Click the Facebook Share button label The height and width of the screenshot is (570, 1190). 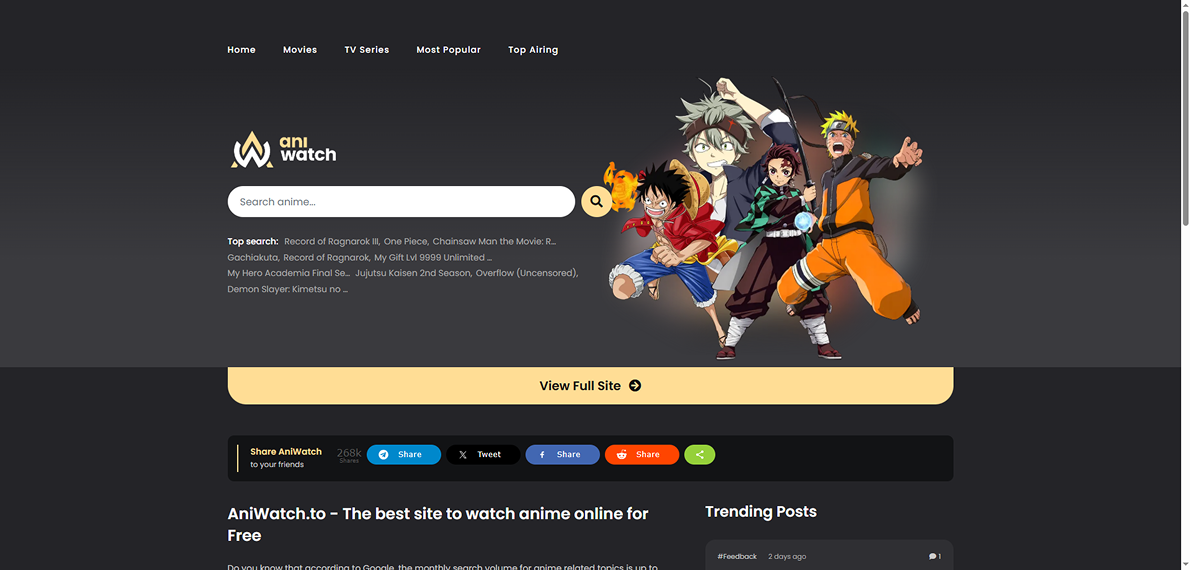click(568, 455)
